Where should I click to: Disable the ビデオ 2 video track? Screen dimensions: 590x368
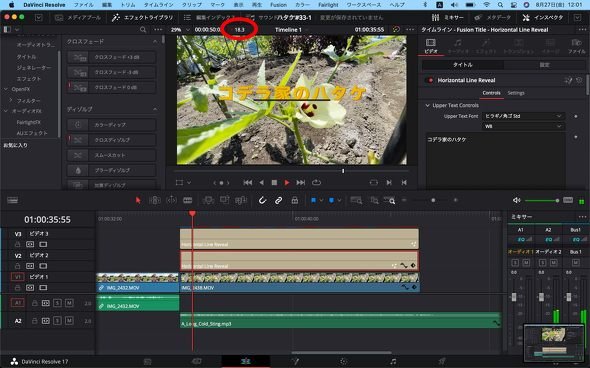point(43,266)
